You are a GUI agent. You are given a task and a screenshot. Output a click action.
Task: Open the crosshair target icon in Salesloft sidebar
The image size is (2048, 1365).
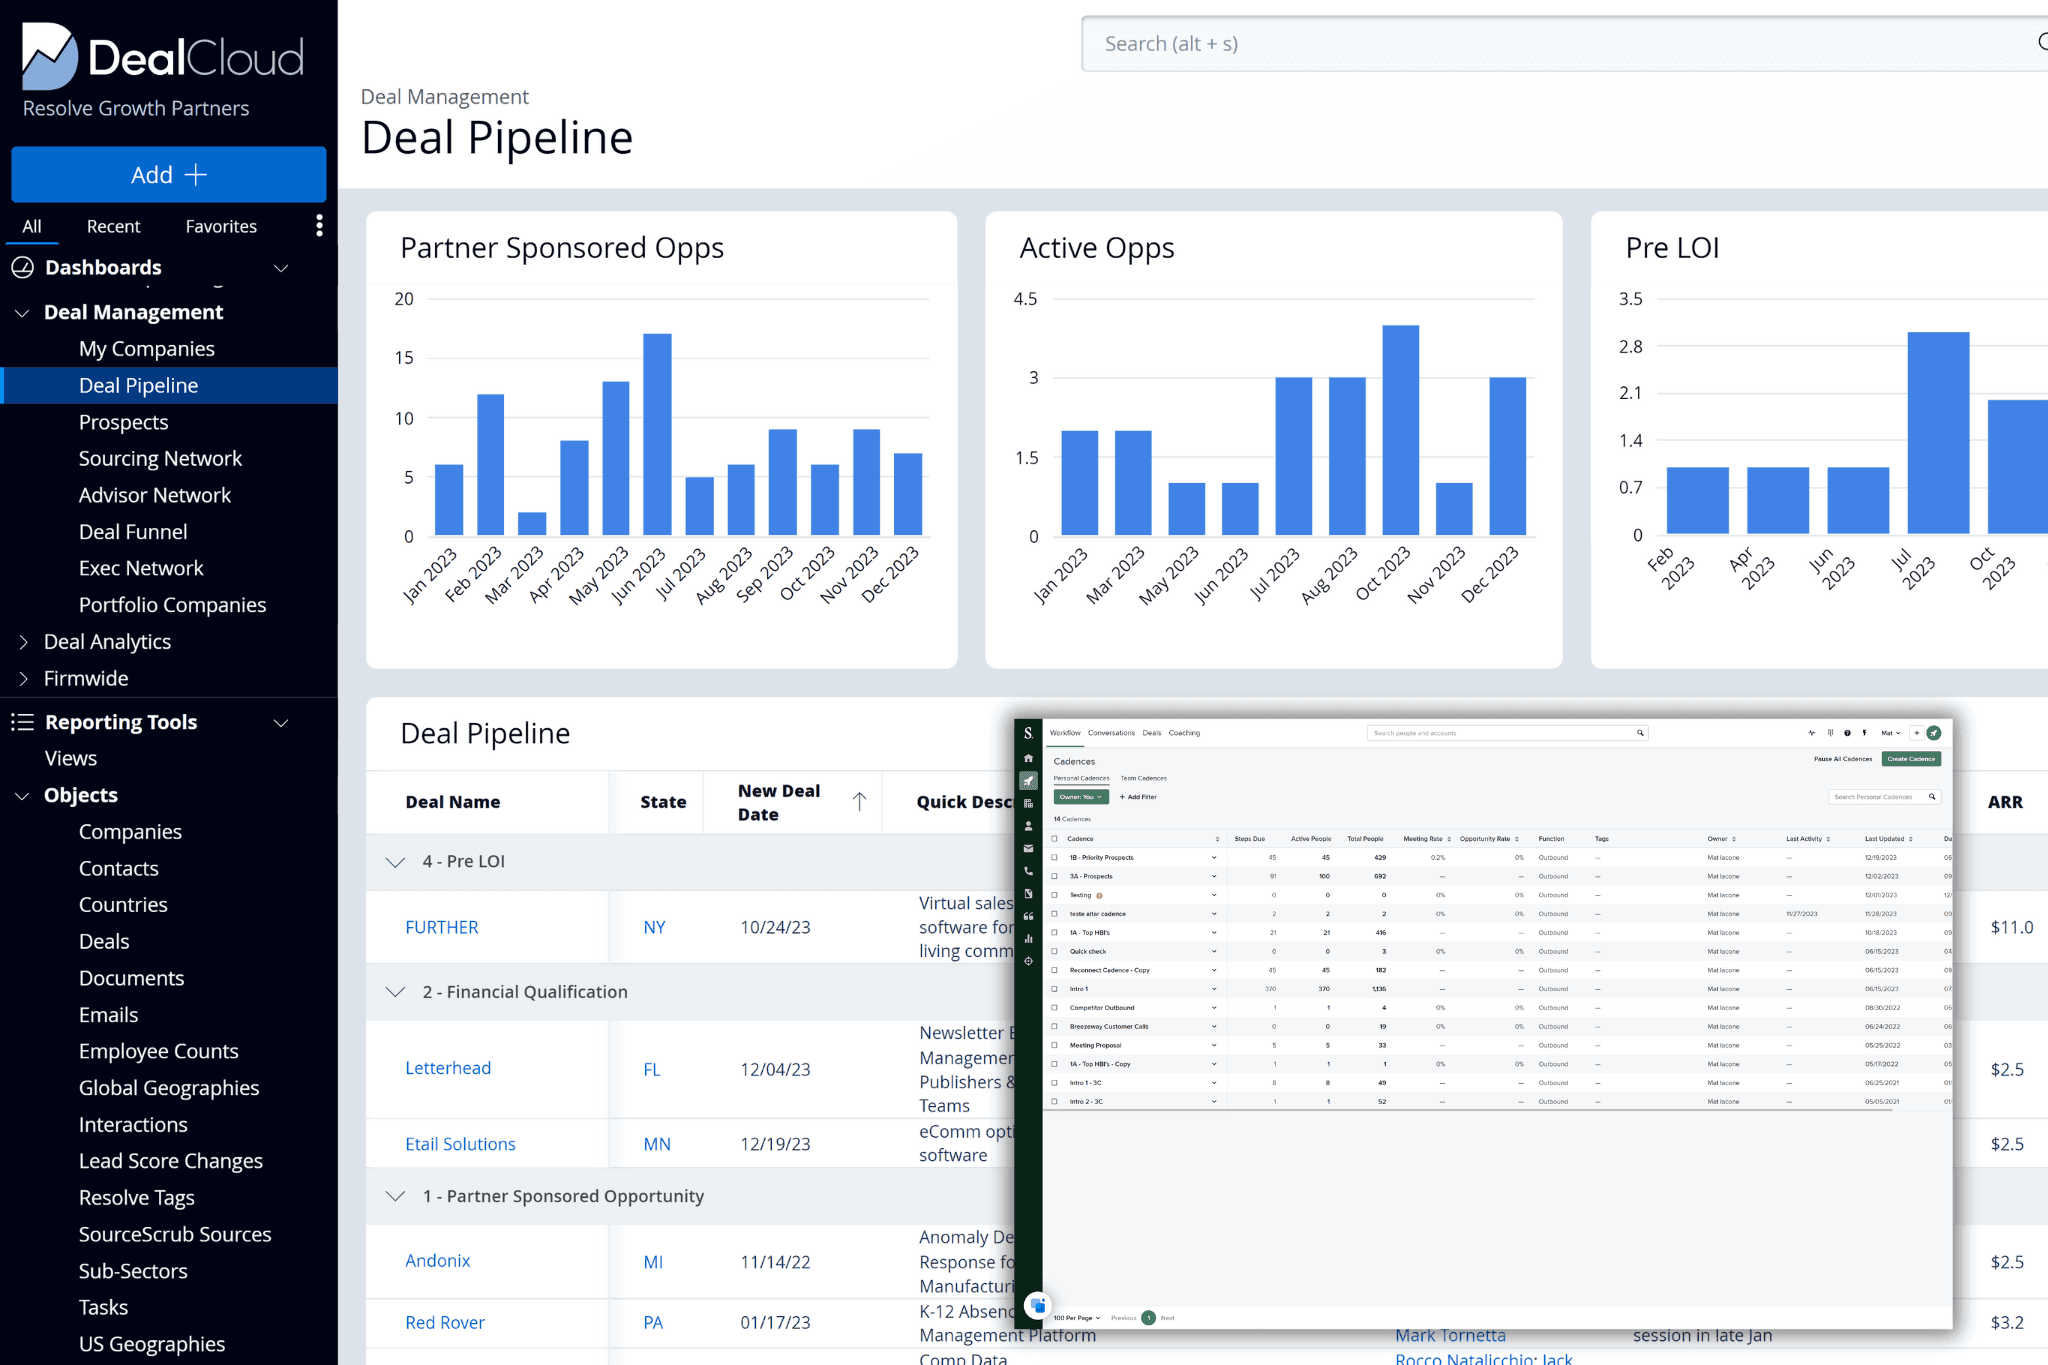coord(1028,961)
